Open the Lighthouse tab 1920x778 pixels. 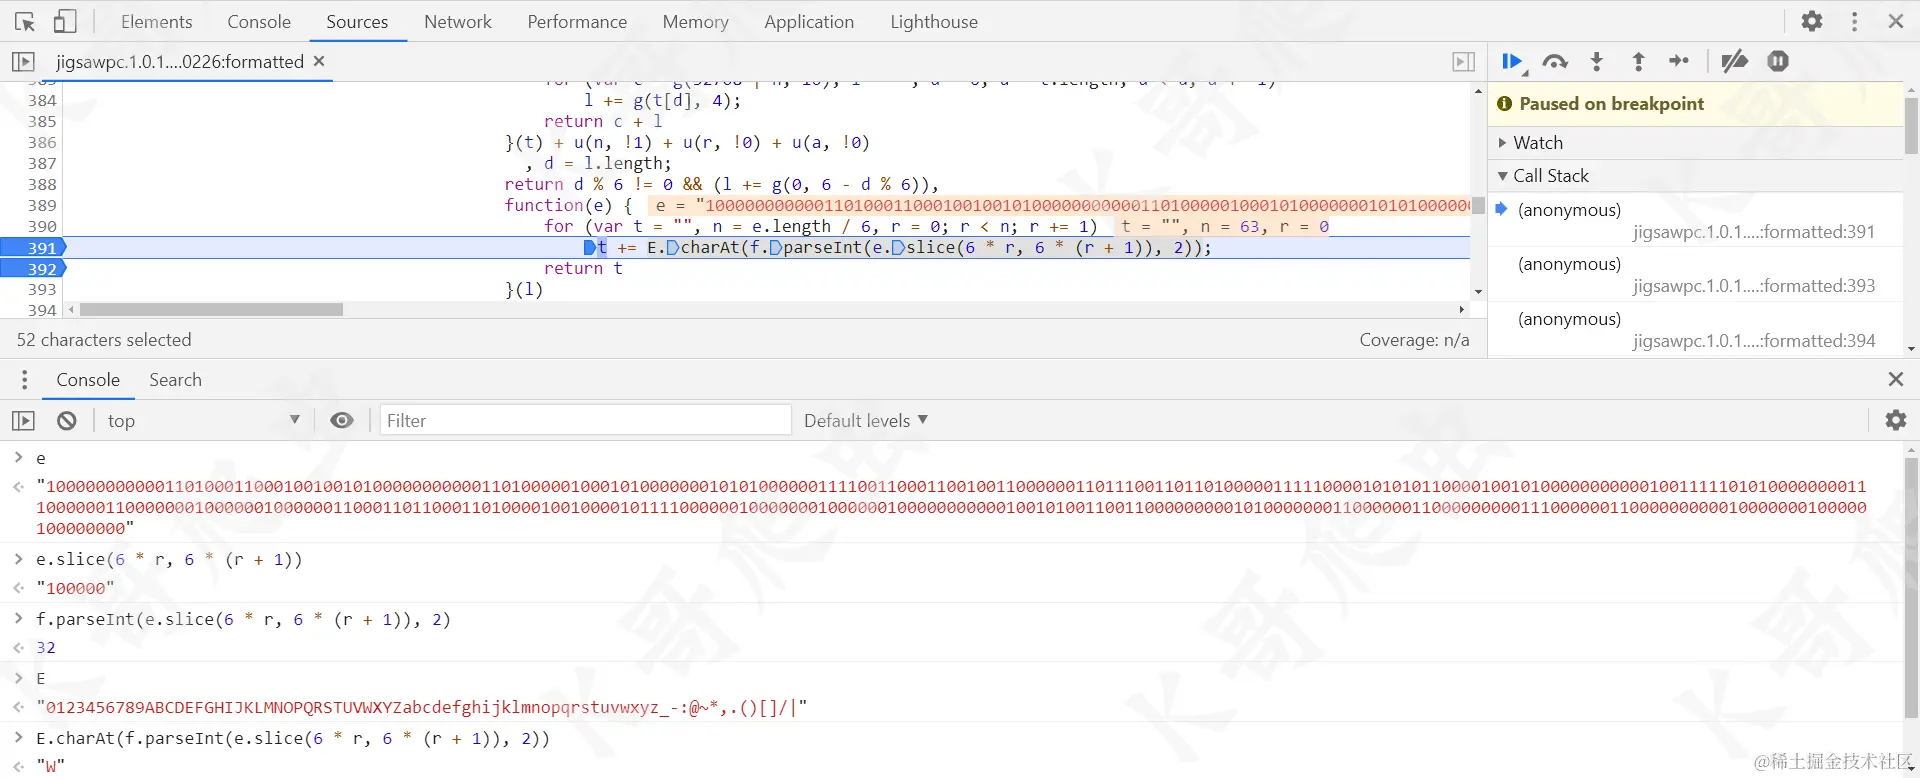click(x=934, y=21)
